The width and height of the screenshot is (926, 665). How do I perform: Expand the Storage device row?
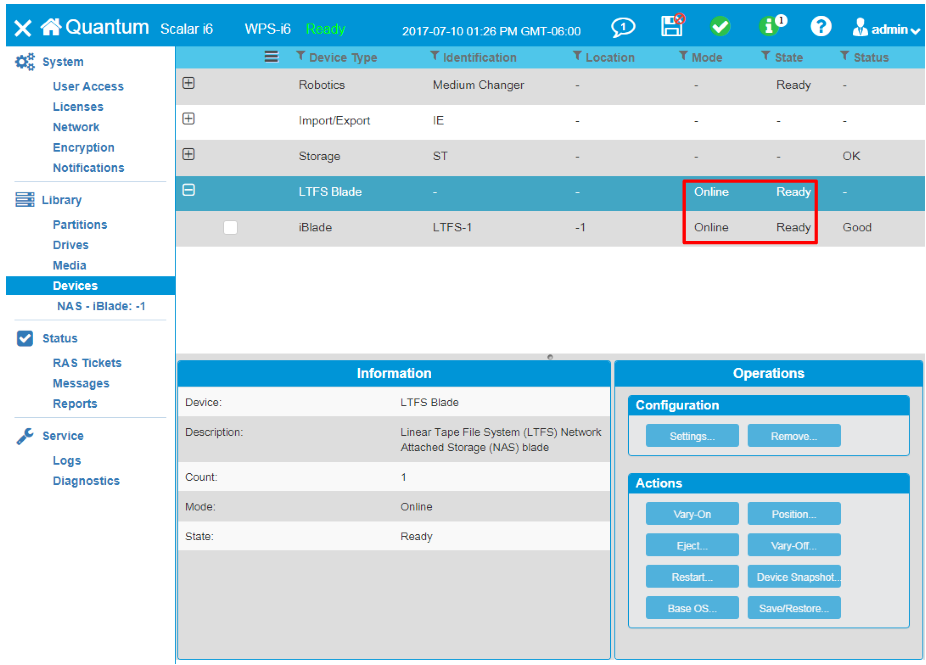[x=188, y=154]
